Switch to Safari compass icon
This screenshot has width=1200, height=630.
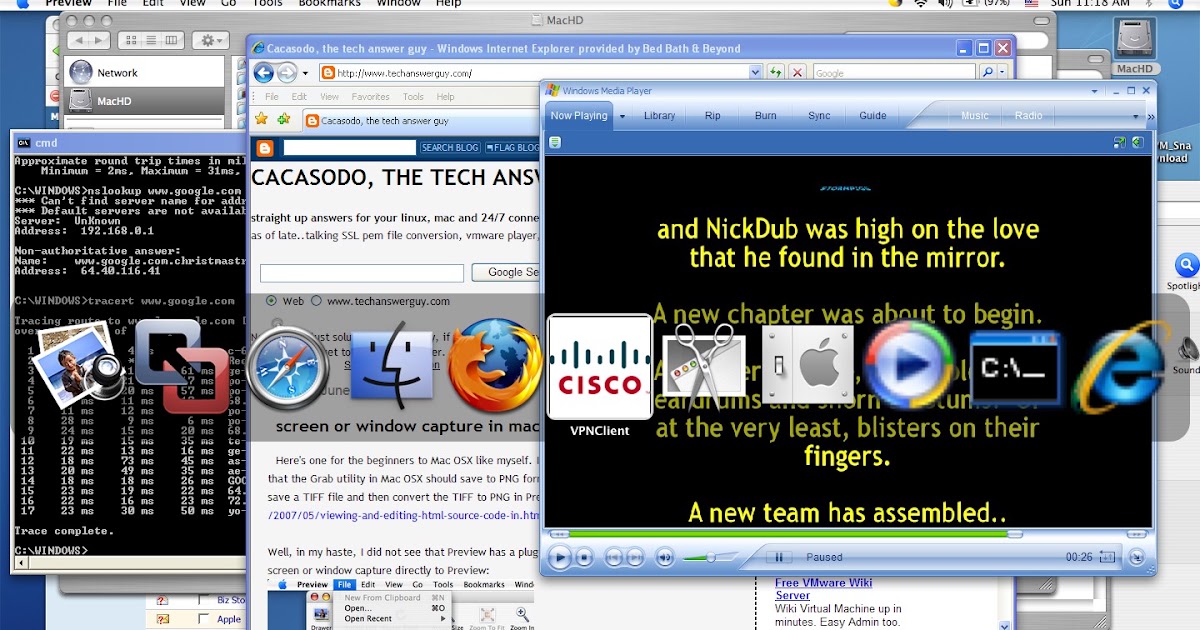[x=289, y=367]
